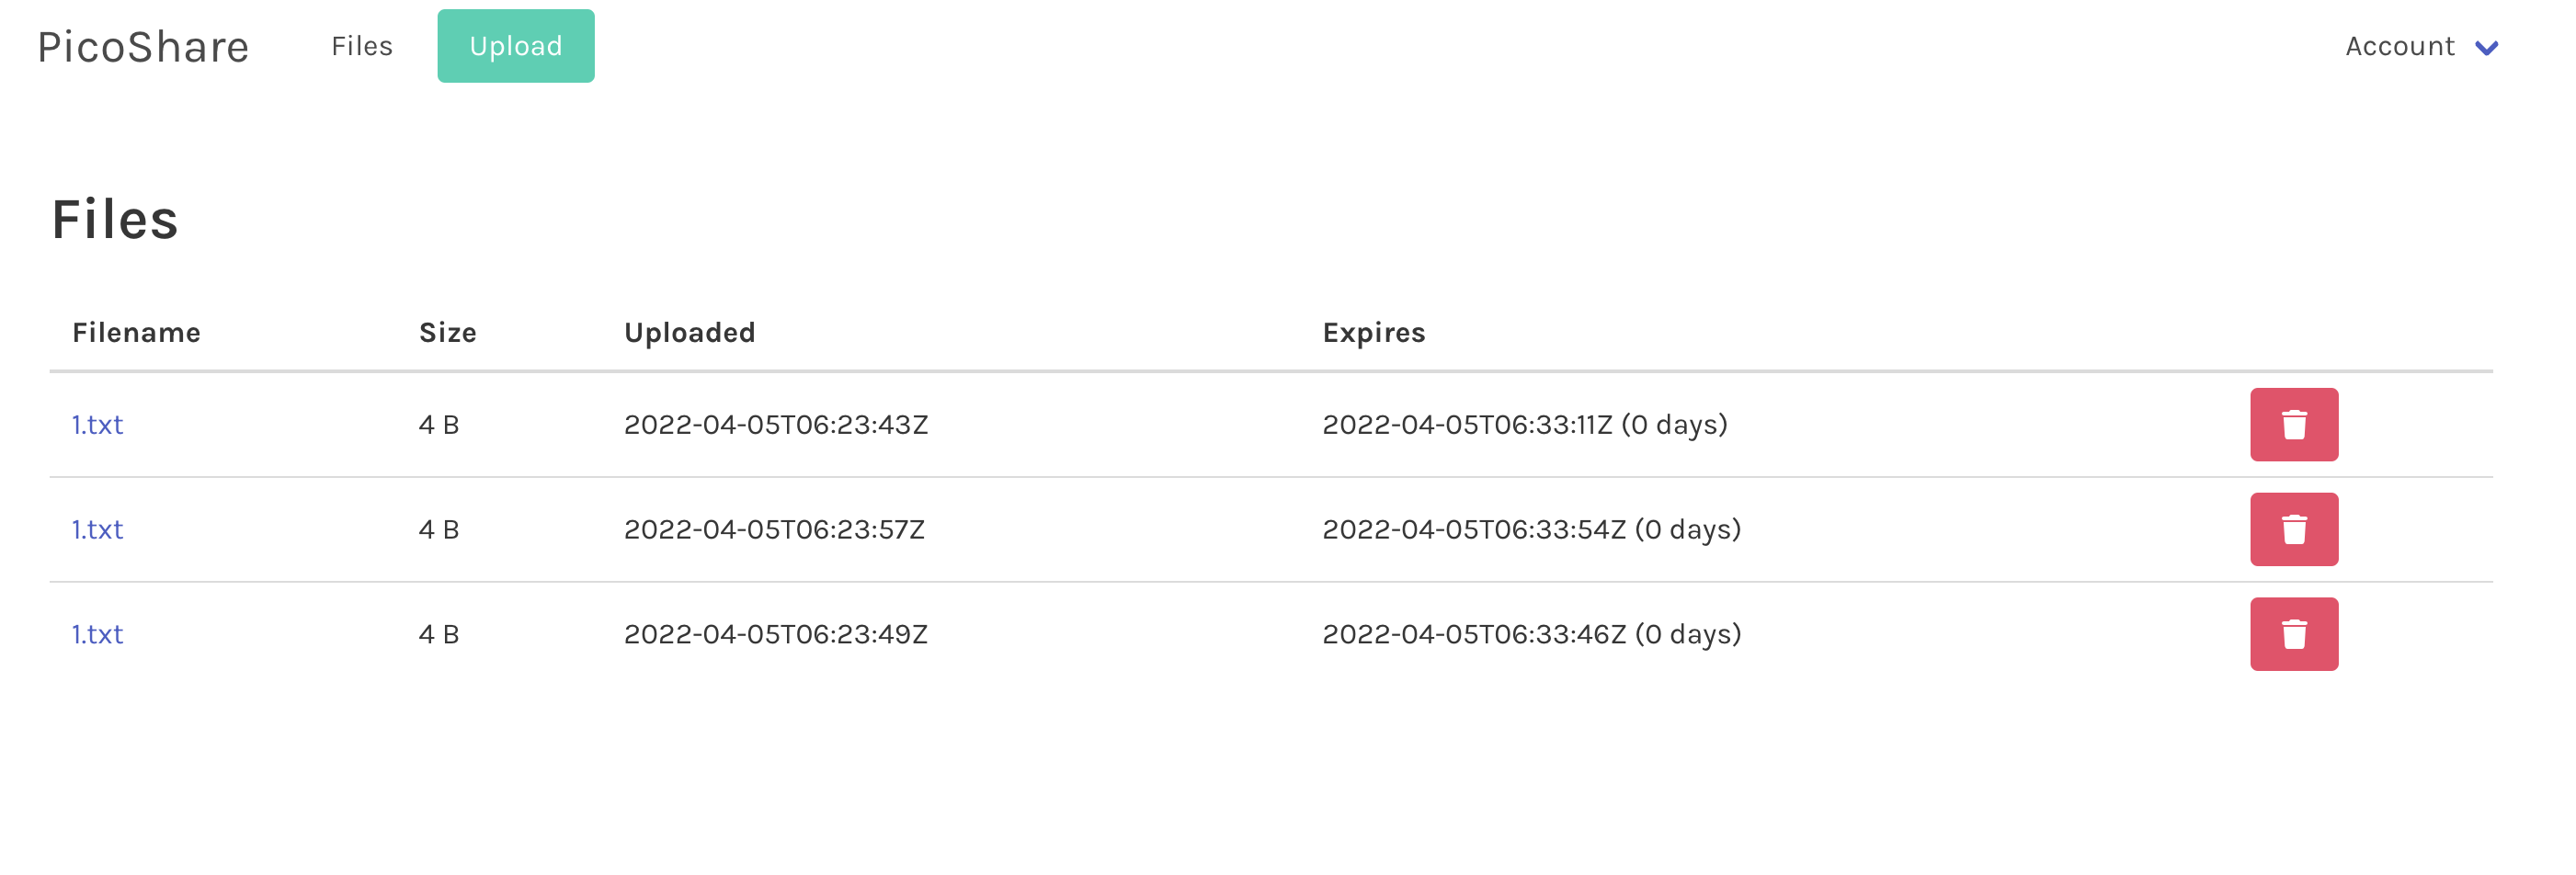The height and width of the screenshot is (875, 2576).
Task: Click the PicoShare logo
Action: click(143, 45)
